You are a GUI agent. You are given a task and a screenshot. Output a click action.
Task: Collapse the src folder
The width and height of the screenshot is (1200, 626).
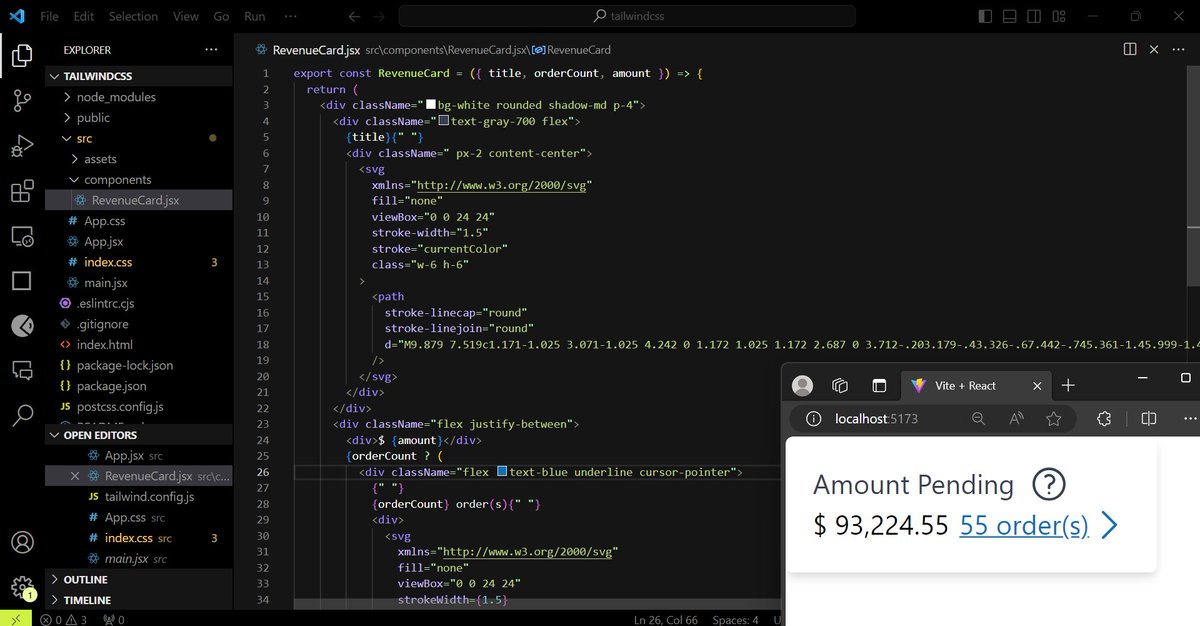coord(140,138)
